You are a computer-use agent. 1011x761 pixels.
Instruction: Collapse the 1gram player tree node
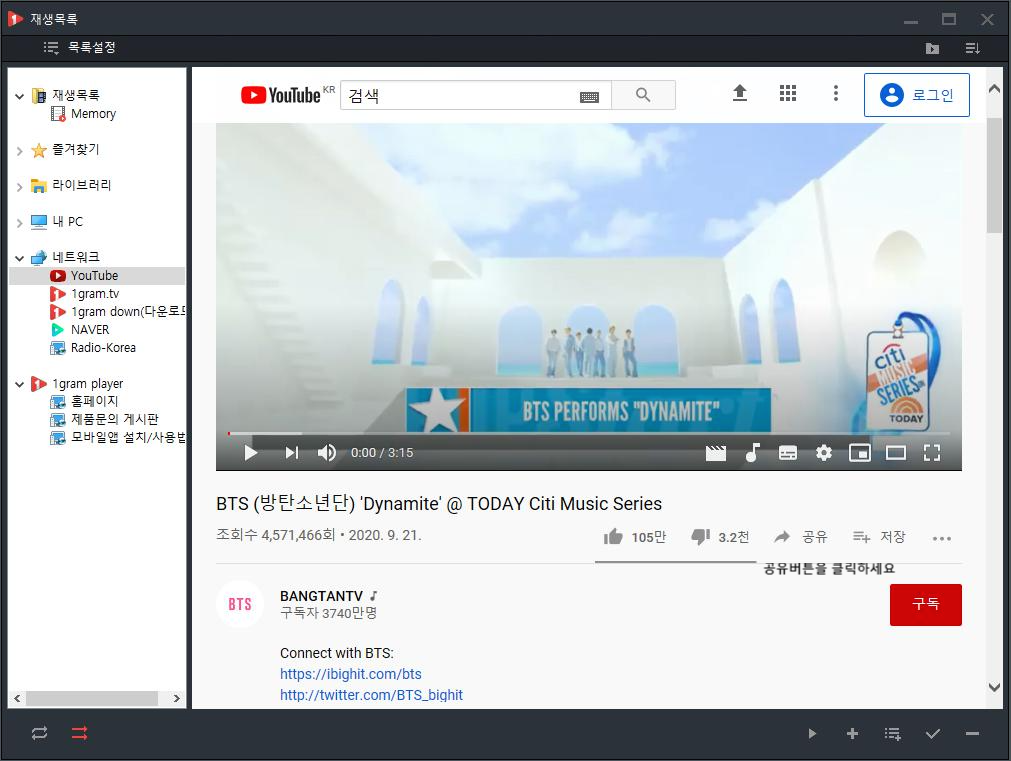coord(19,384)
